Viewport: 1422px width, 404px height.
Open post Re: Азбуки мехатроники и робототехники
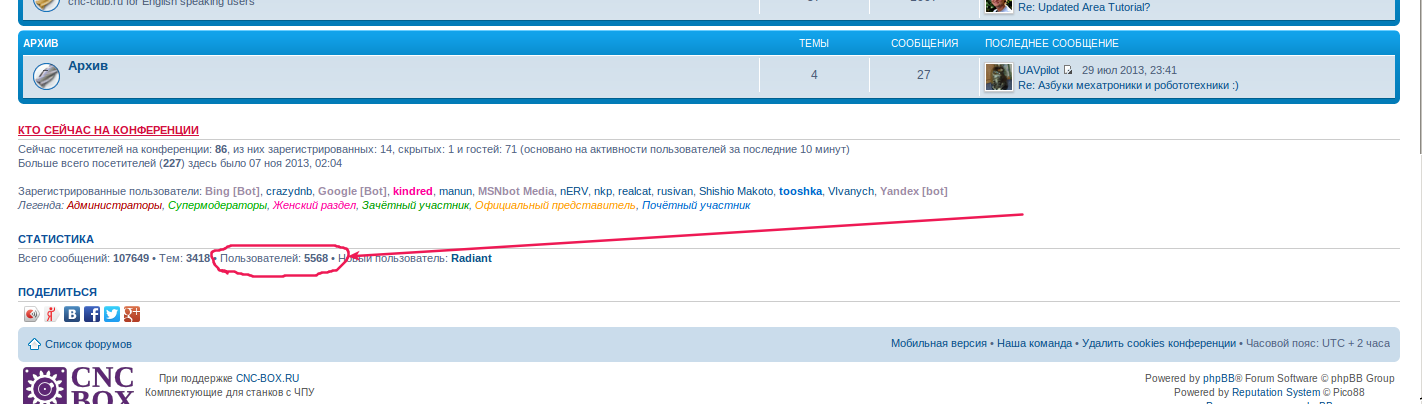(x=1128, y=86)
